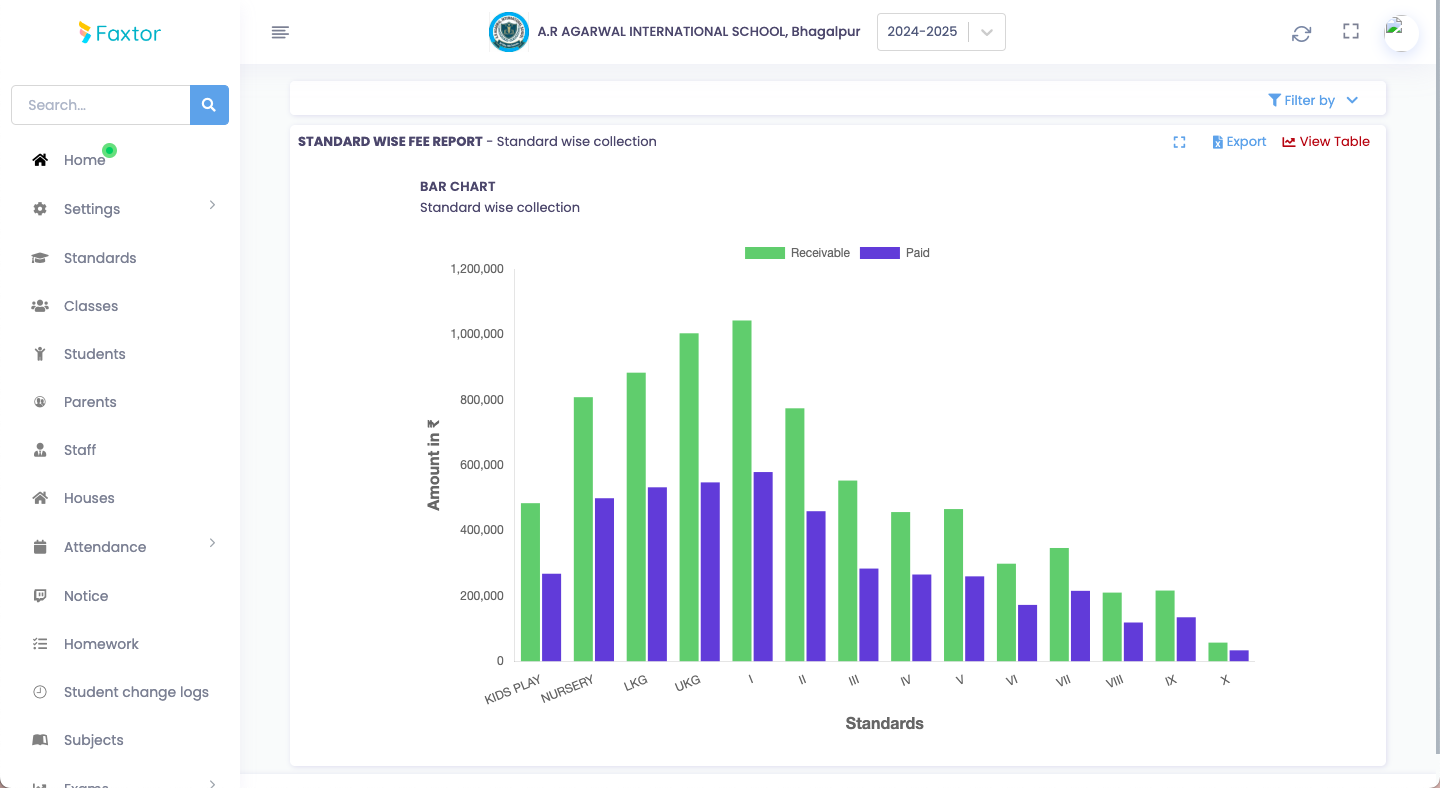Export the fee report
1440x788 pixels.
1239,142
